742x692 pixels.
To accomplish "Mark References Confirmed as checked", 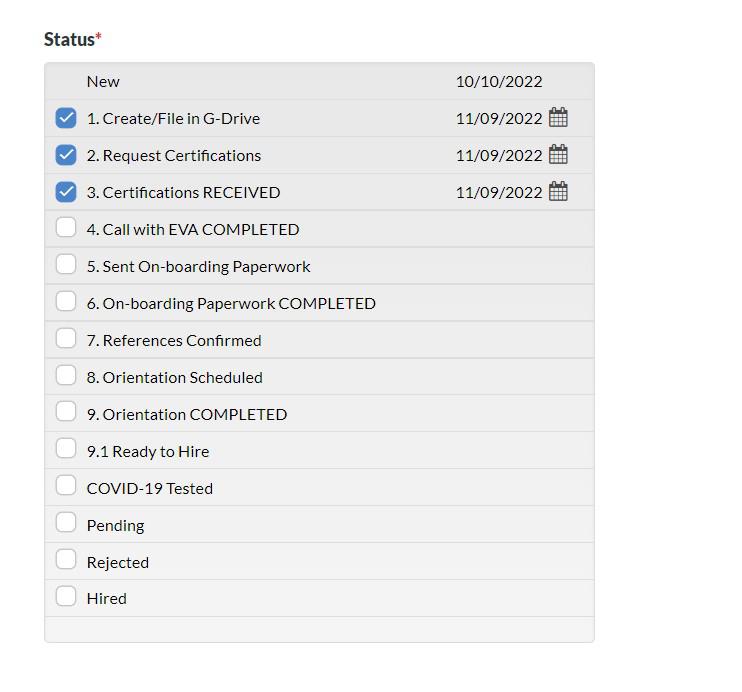I will 66,339.
